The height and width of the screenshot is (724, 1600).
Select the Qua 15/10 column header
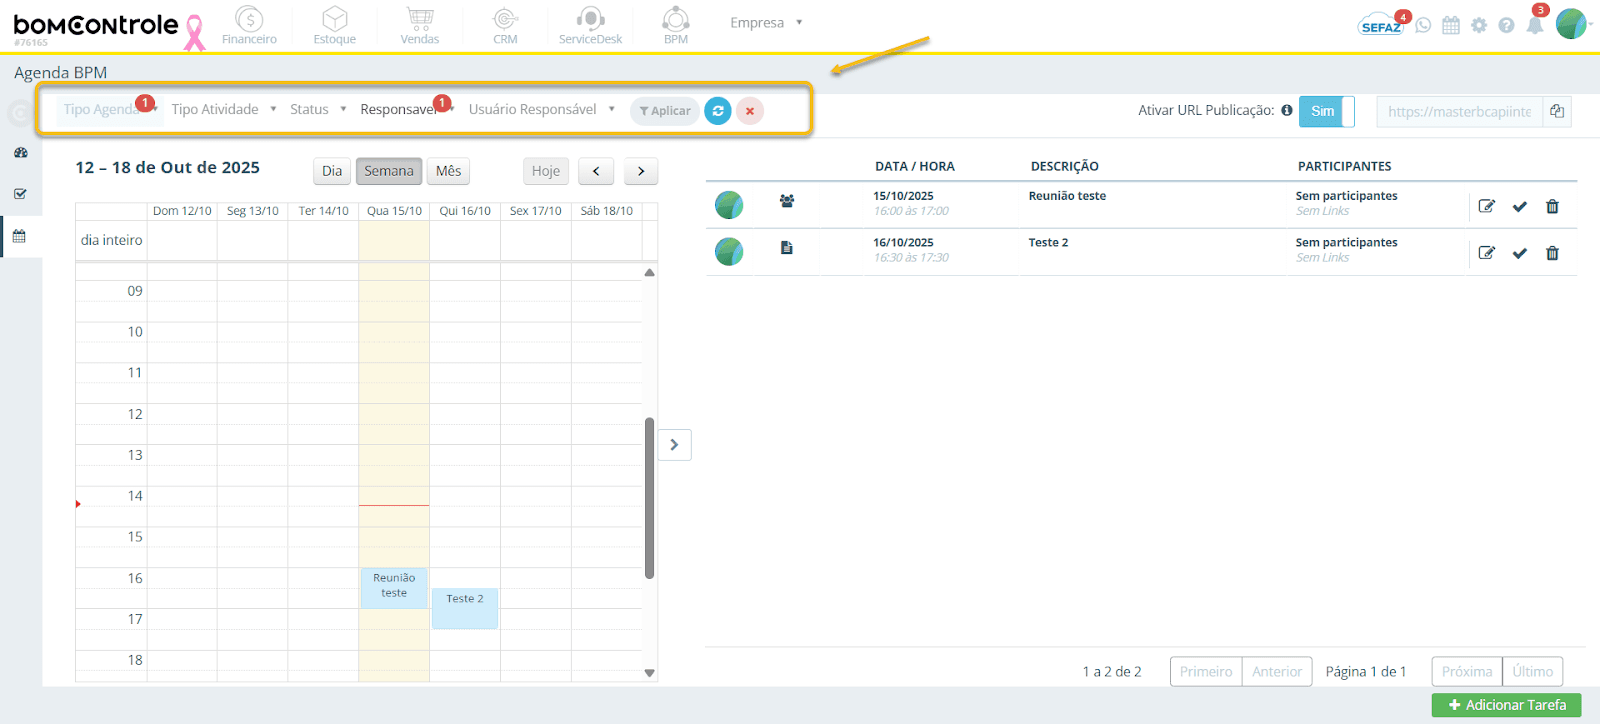tap(394, 211)
